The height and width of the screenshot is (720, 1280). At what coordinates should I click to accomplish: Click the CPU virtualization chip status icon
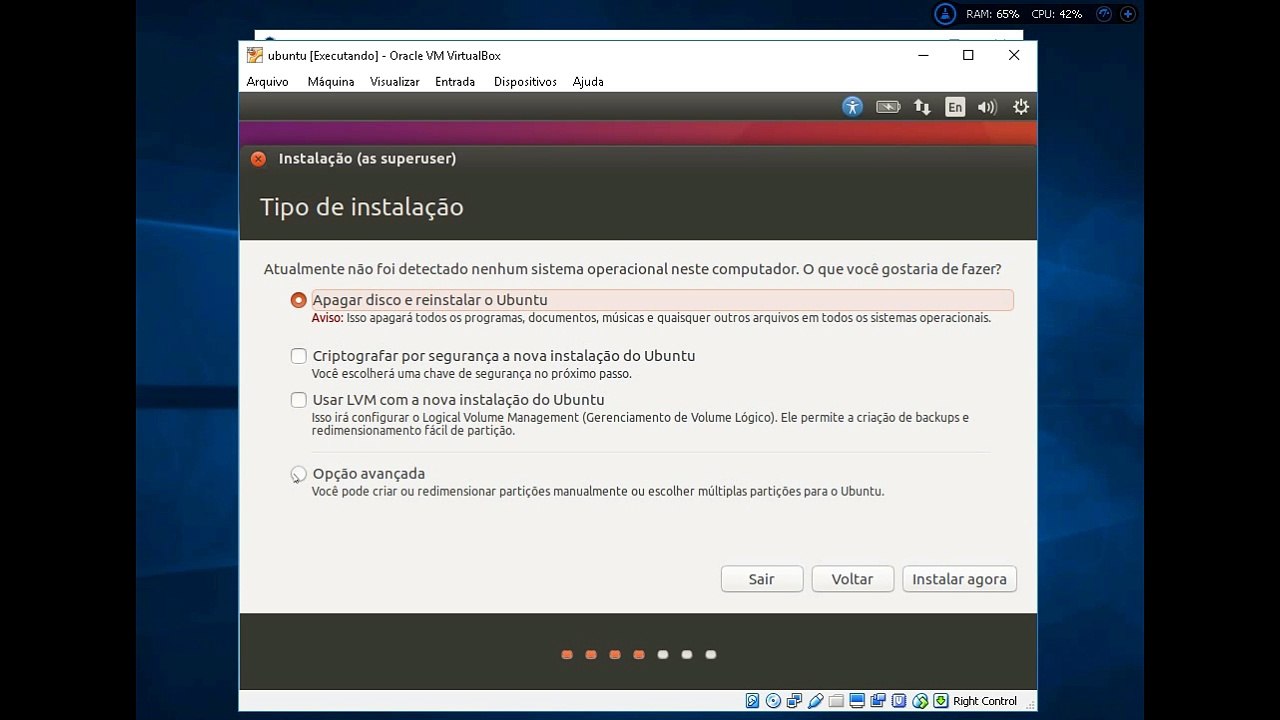tap(899, 701)
